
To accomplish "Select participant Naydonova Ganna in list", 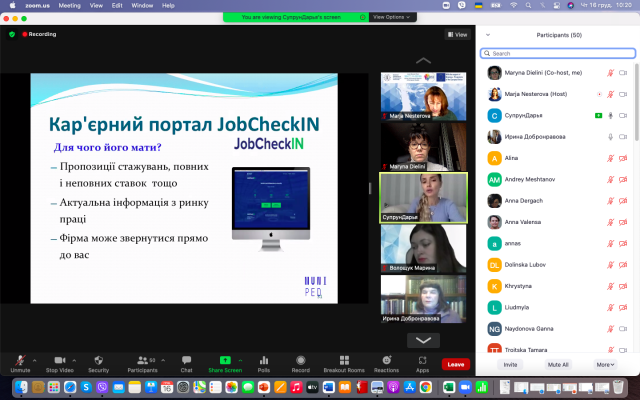I will point(558,329).
